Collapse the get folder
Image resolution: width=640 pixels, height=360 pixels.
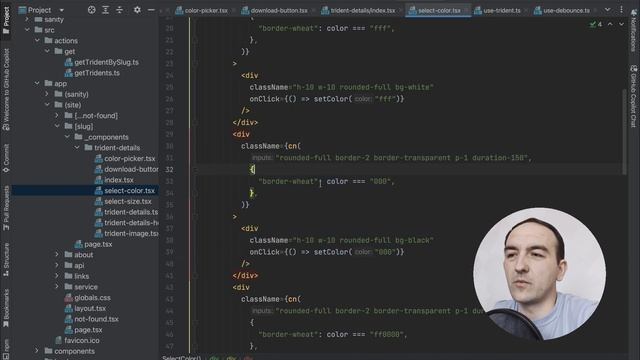coord(47,51)
